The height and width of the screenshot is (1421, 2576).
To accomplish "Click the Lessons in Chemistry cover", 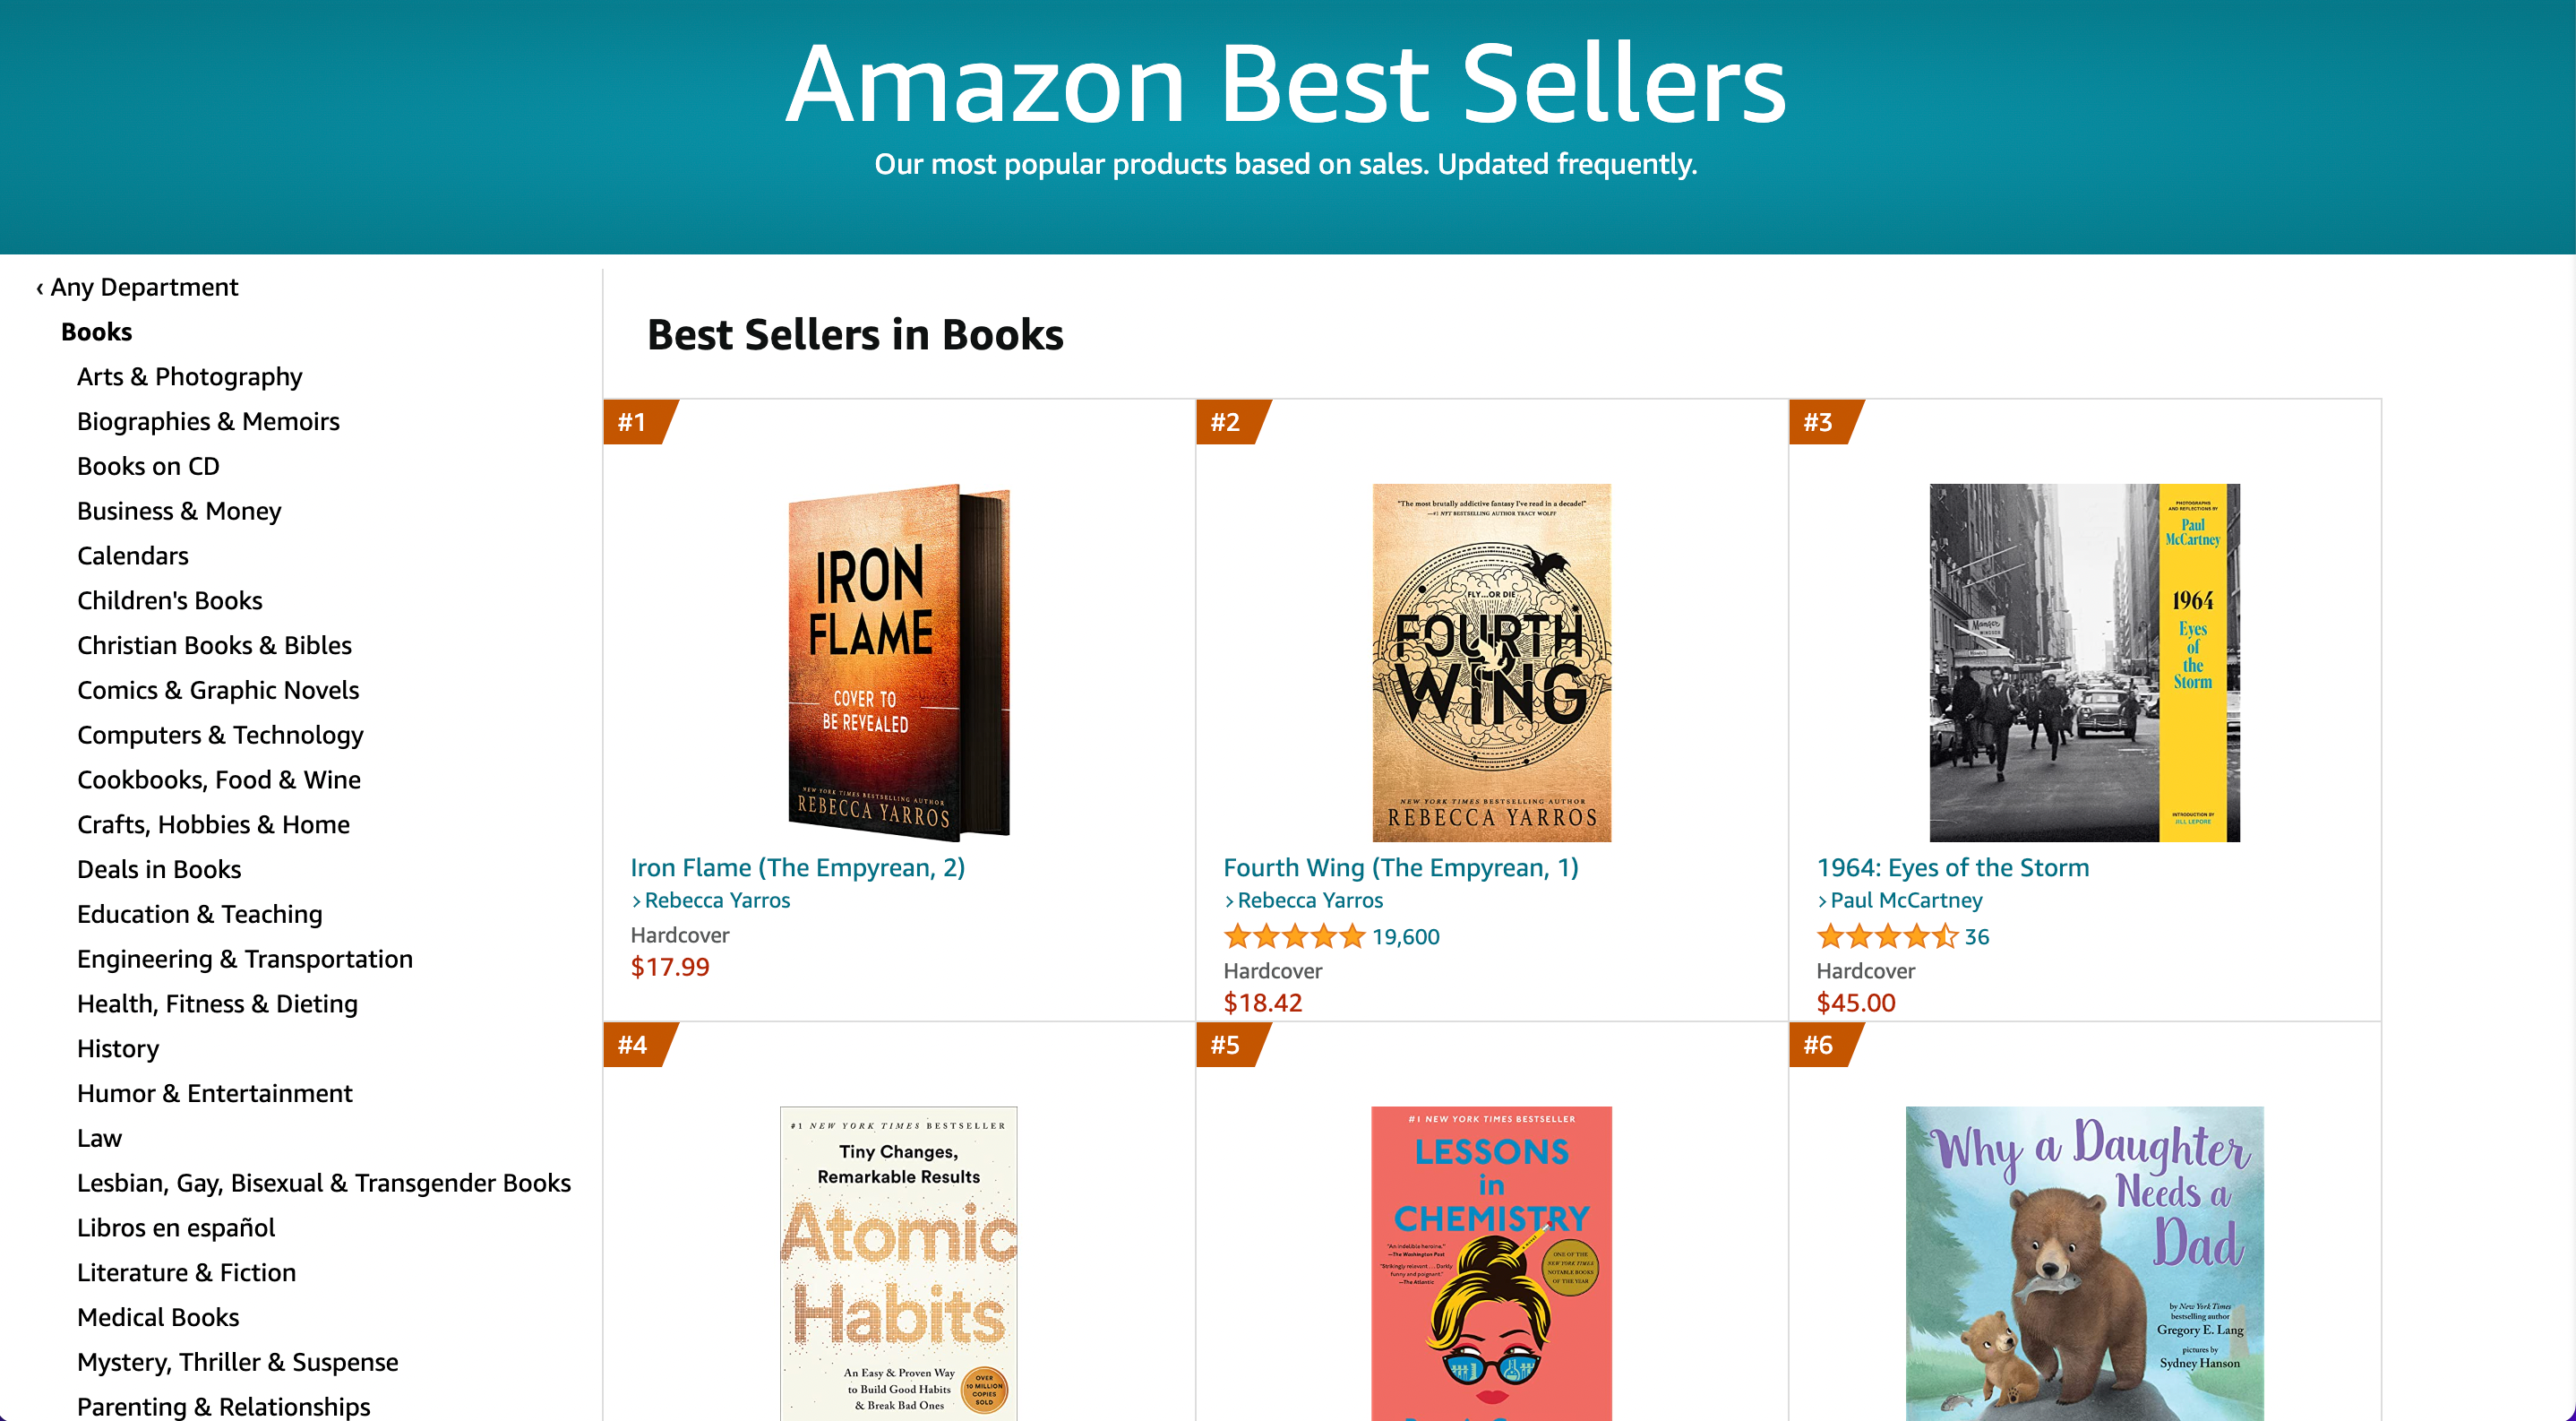I will [x=1491, y=1263].
